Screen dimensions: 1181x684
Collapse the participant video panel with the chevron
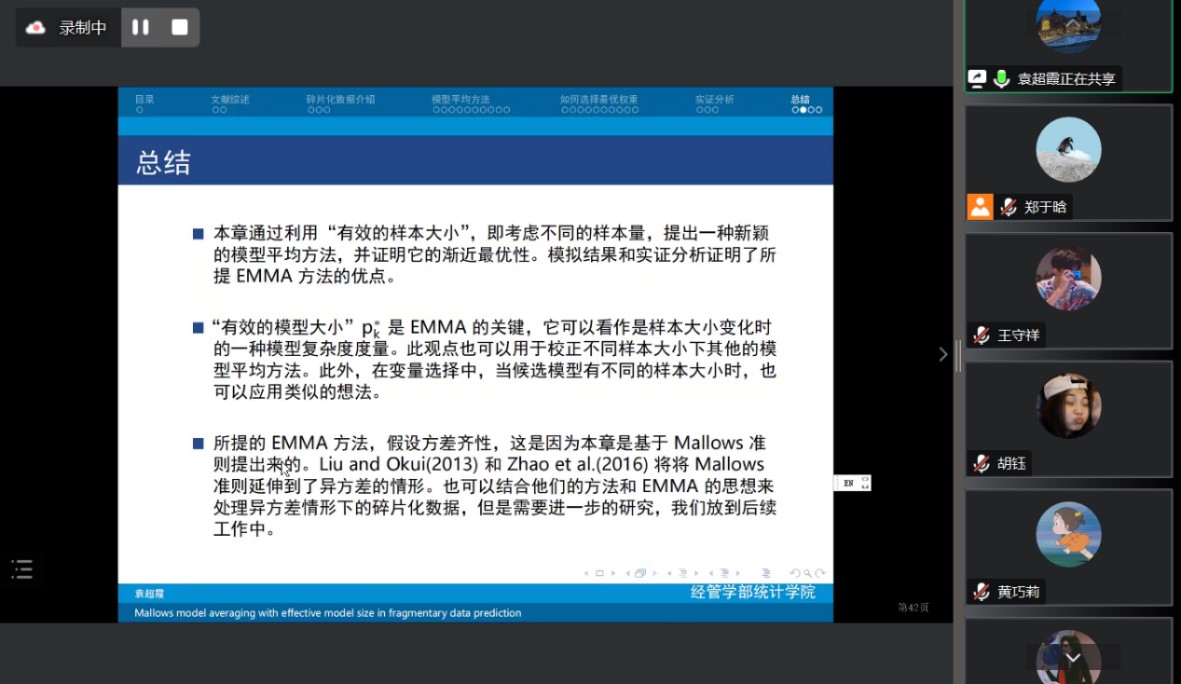click(942, 354)
